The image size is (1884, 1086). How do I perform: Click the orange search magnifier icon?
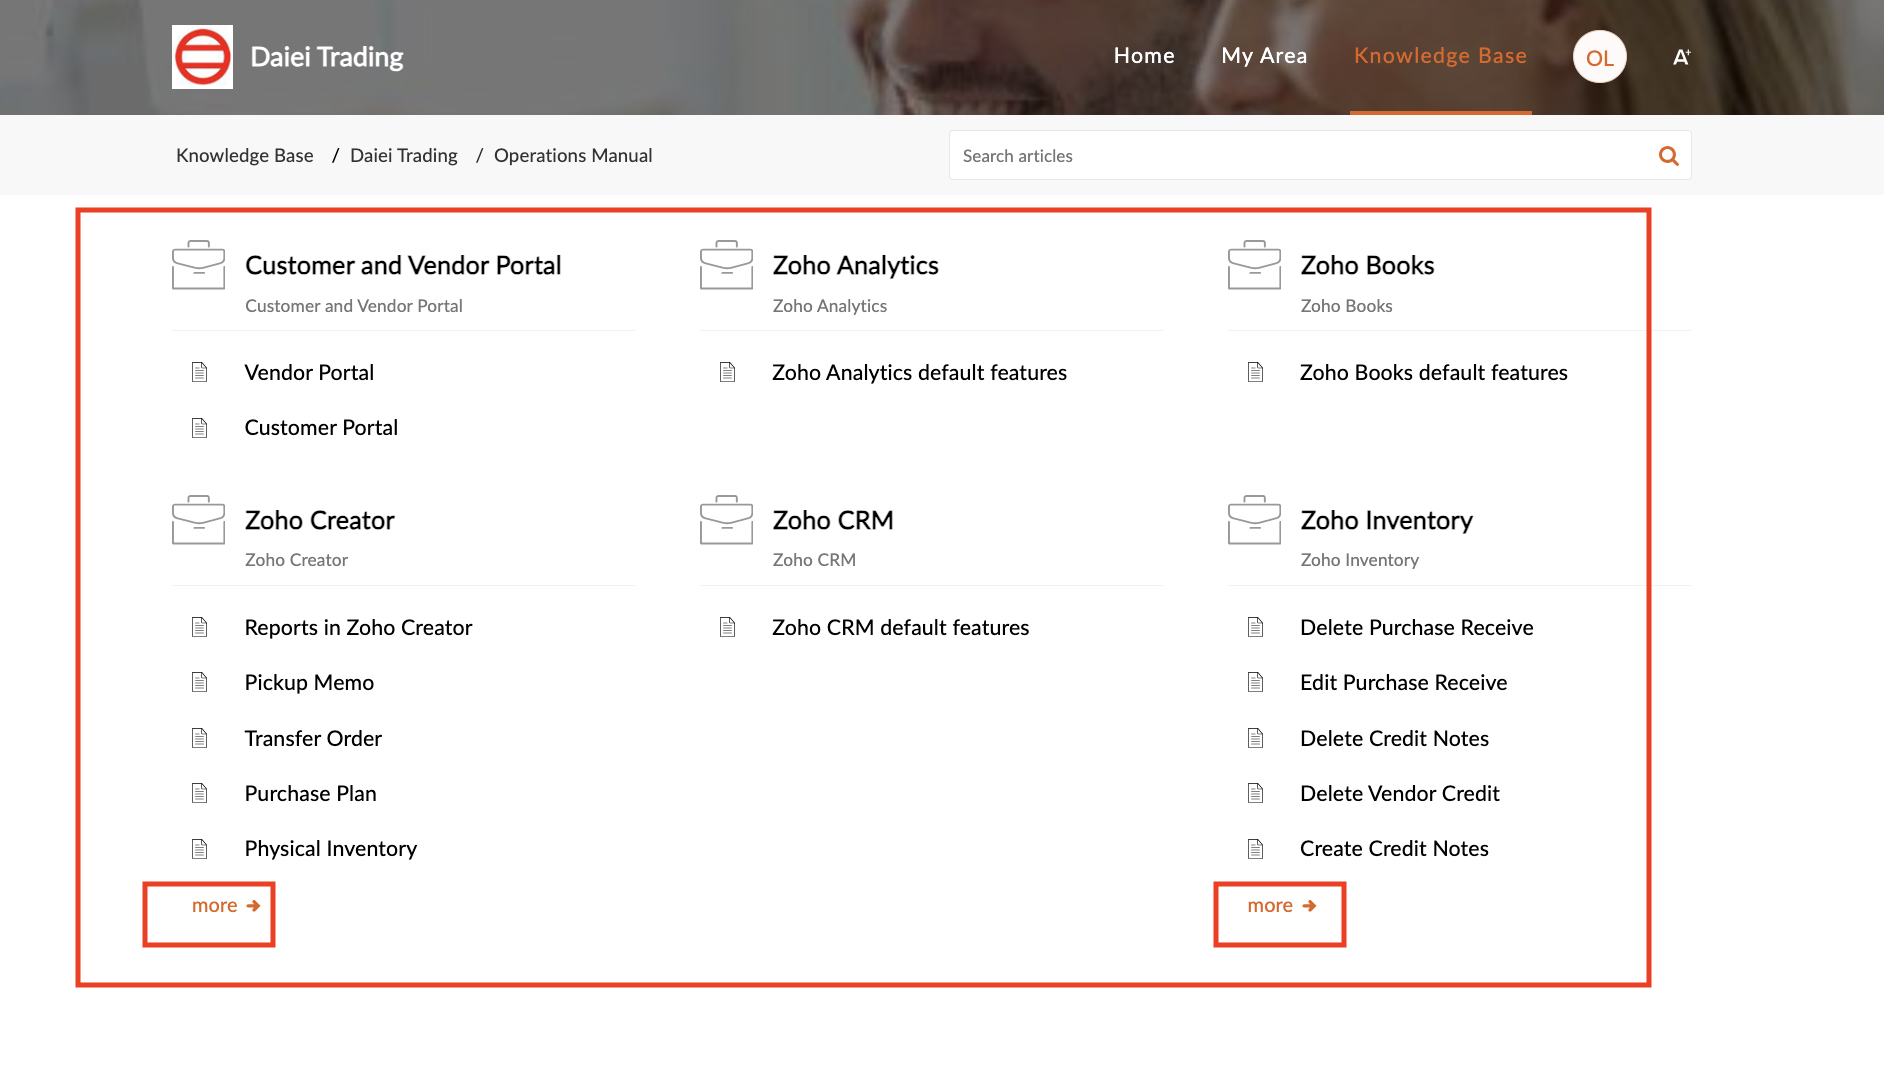(x=1668, y=156)
